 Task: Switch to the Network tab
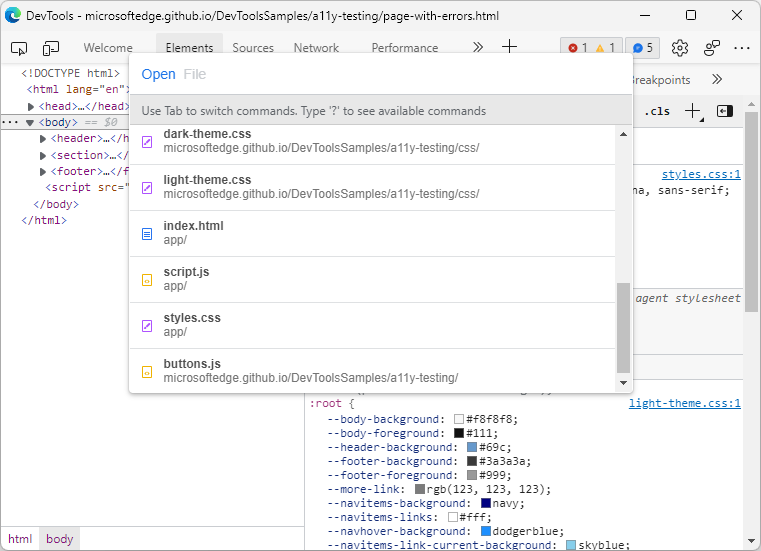[316, 48]
